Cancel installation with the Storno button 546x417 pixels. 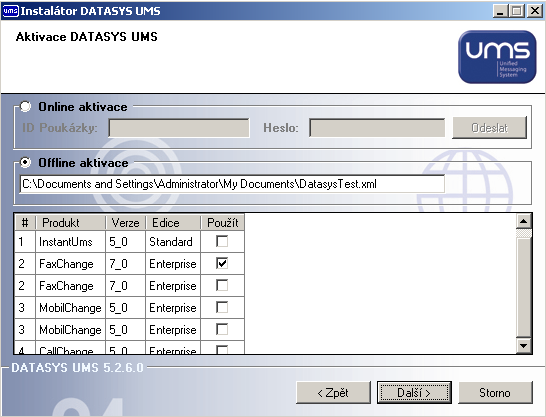click(495, 393)
